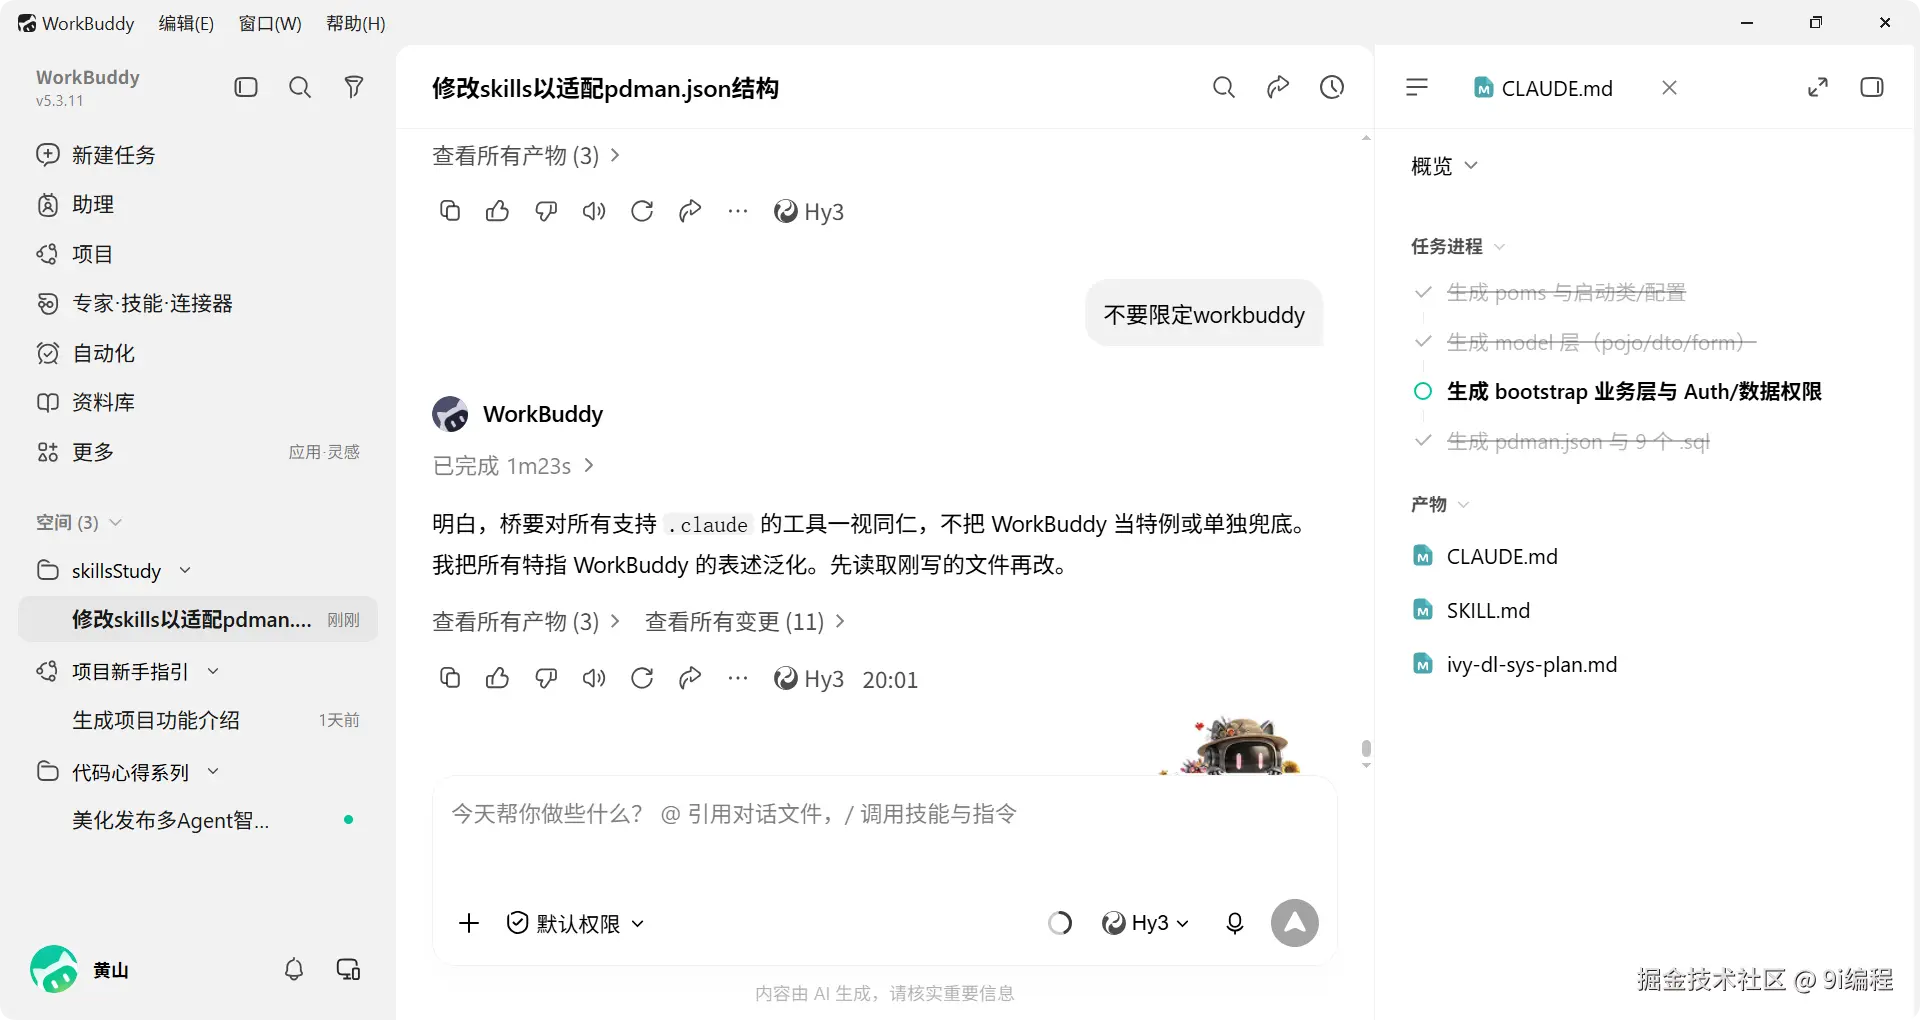Open 查看所有变更 (11) link
1920x1020 pixels.
745,622
